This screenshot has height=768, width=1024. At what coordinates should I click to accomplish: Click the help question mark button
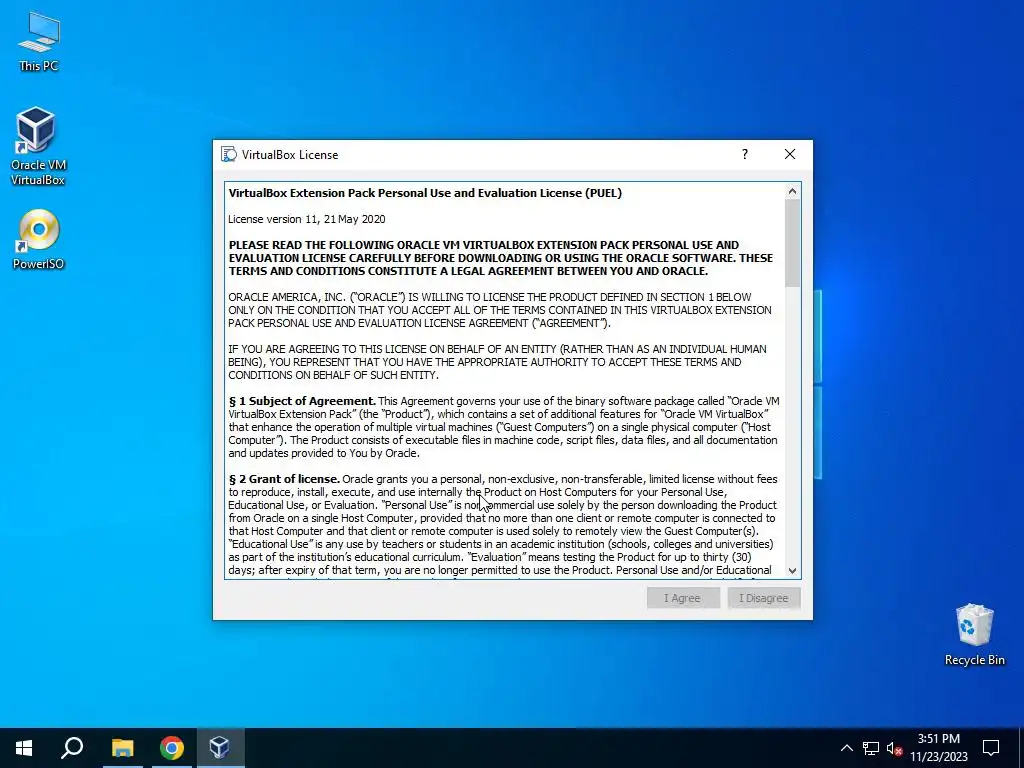(x=744, y=154)
